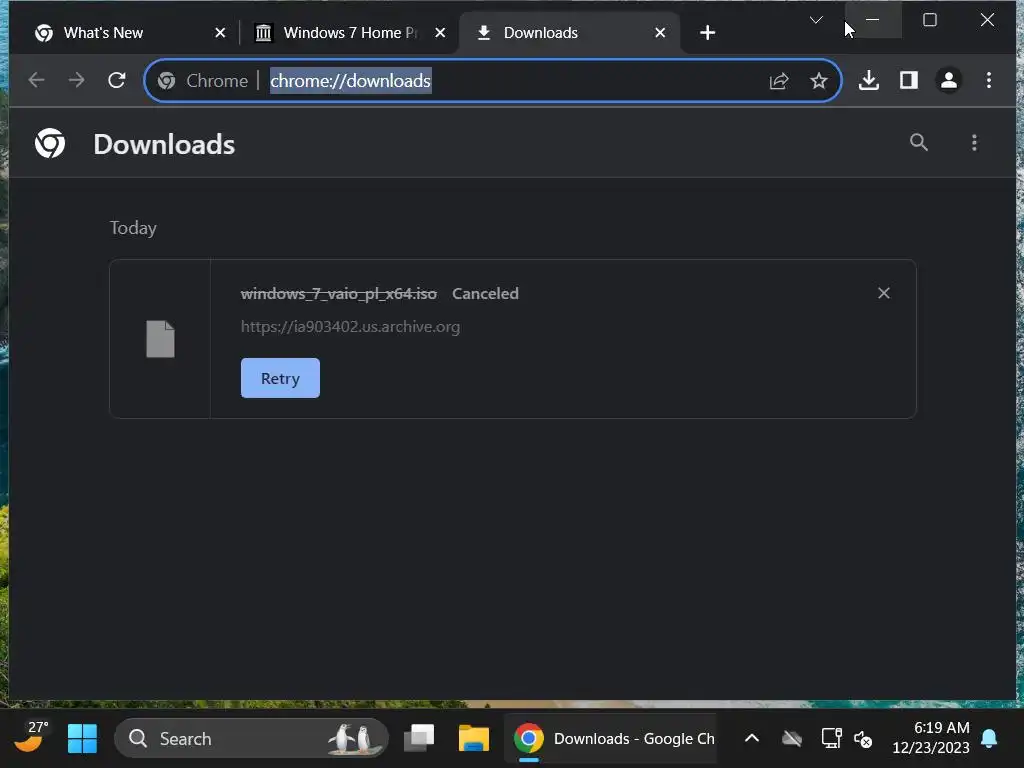The image size is (1024, 768).
Task: Open the ia903402.us.archive.org source link
Action: 350,327
